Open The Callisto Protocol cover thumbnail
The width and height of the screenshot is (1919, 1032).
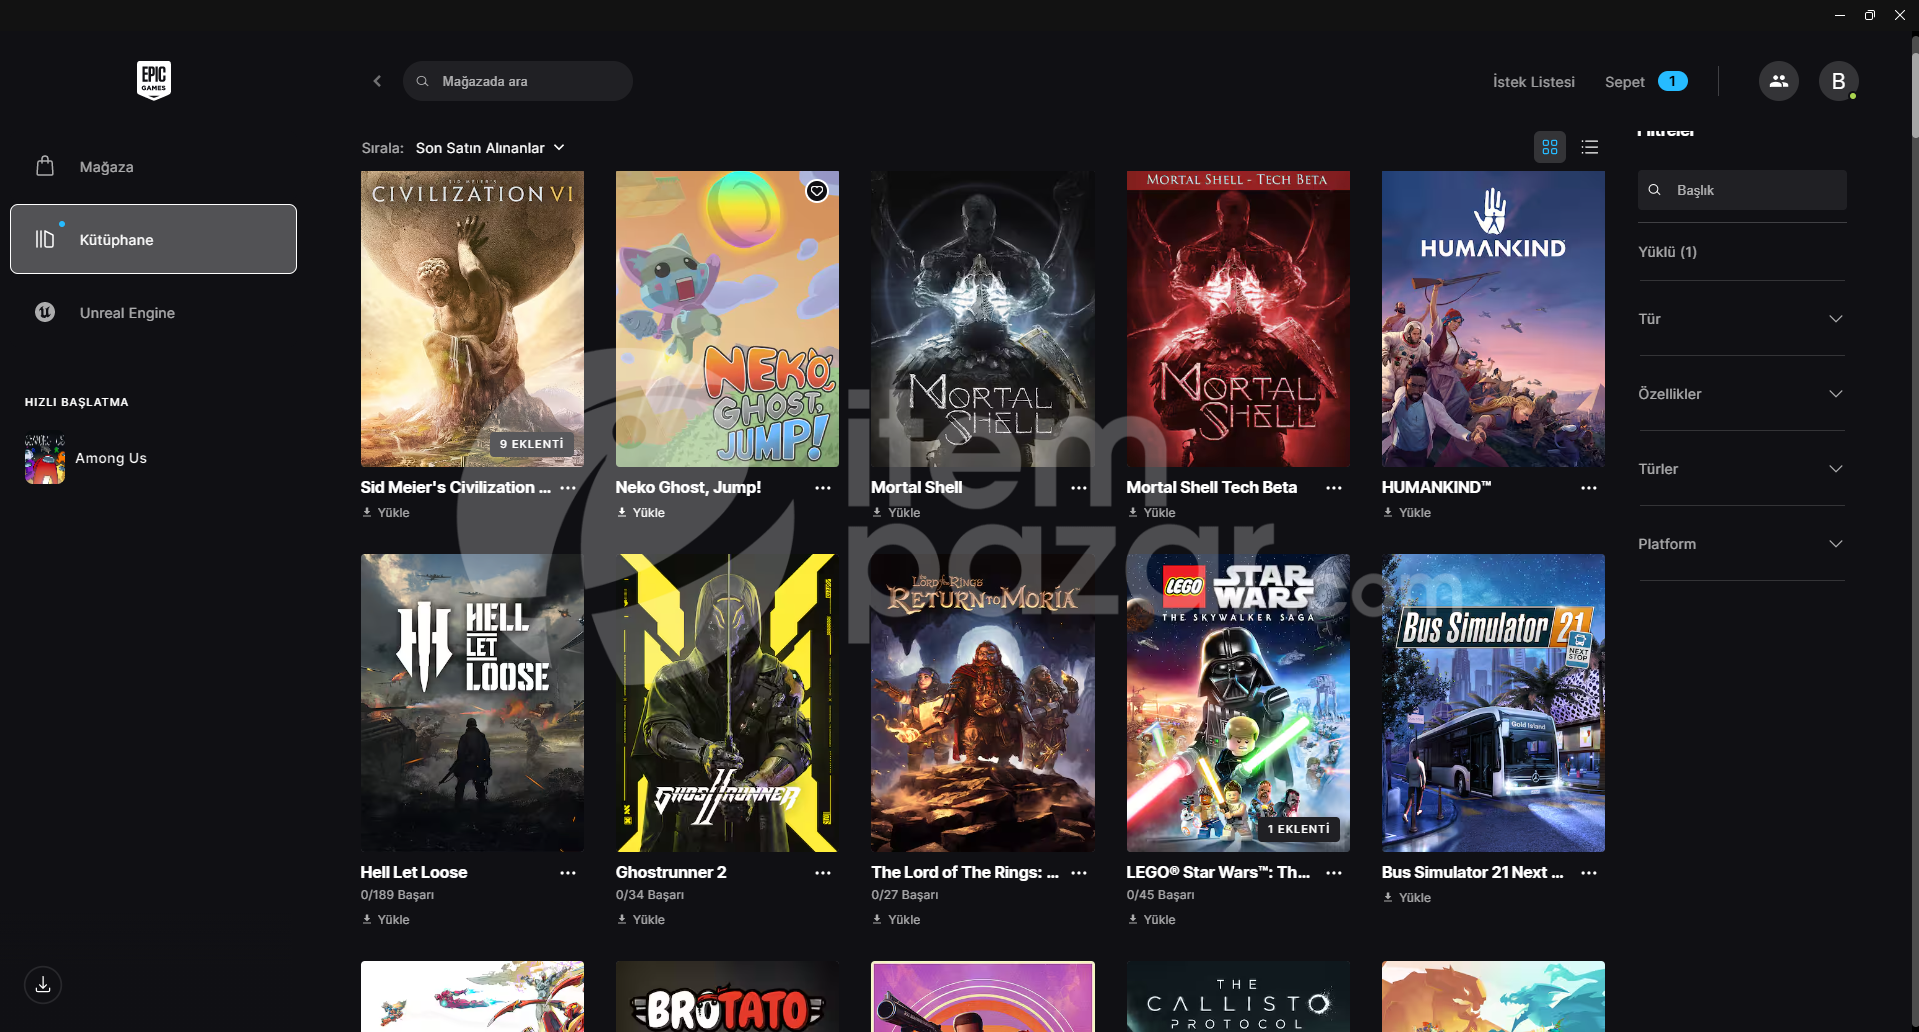1238,996
